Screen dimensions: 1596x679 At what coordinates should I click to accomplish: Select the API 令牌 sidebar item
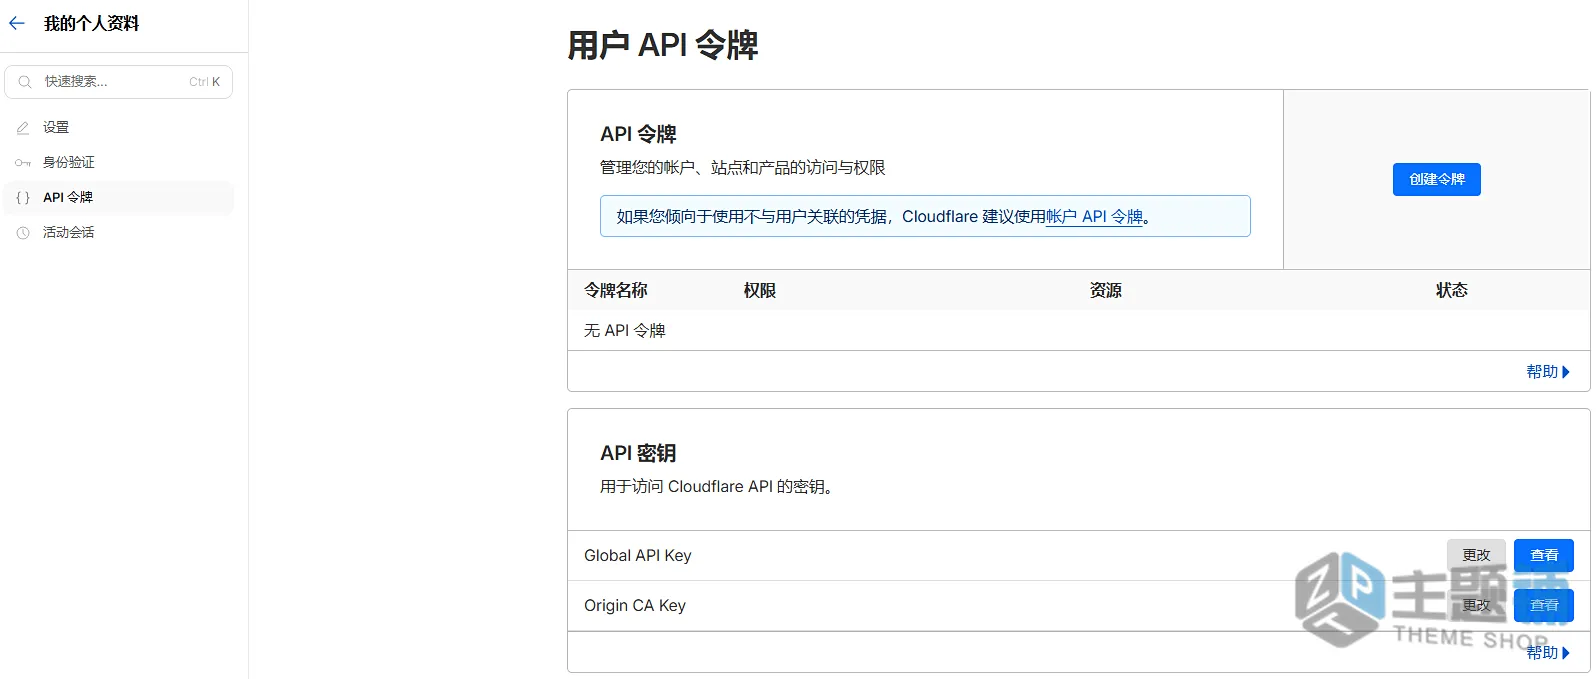point(119,198)
